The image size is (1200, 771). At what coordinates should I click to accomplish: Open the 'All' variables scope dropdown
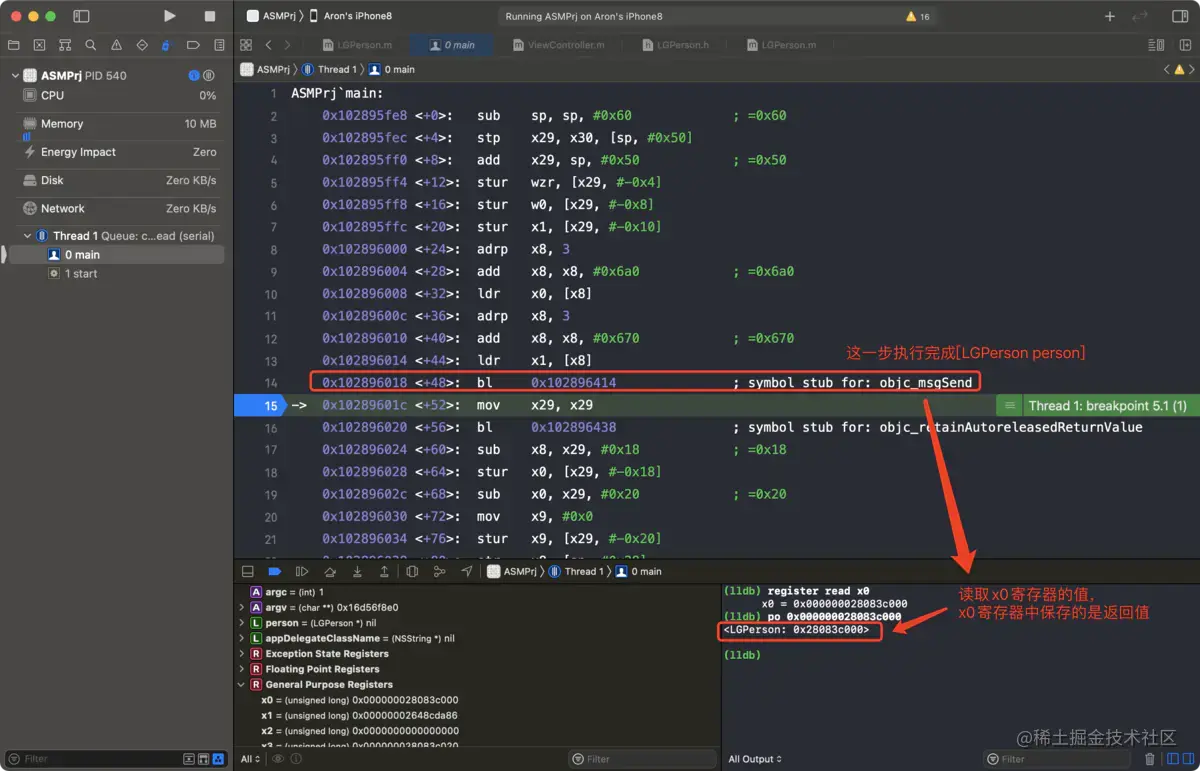tap(250, 759)
